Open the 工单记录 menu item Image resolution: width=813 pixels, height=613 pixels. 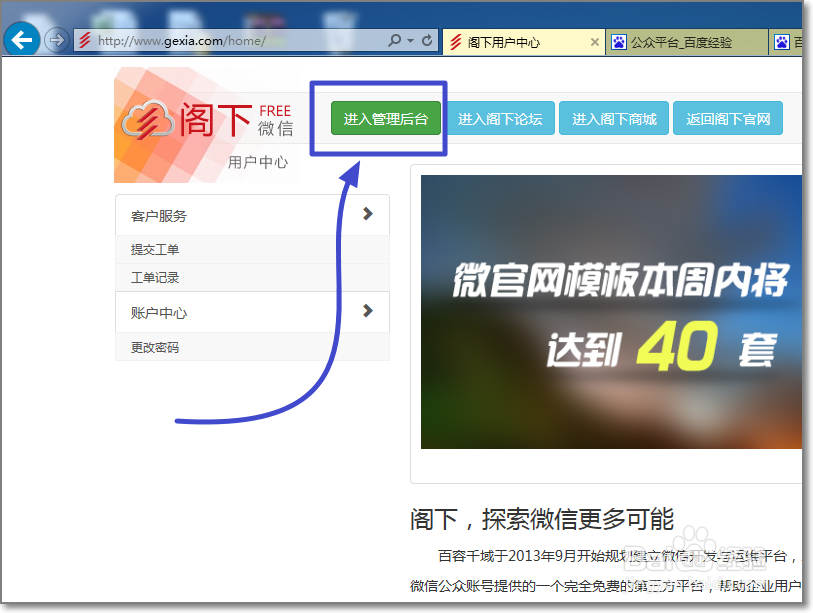tap(252, 277)
